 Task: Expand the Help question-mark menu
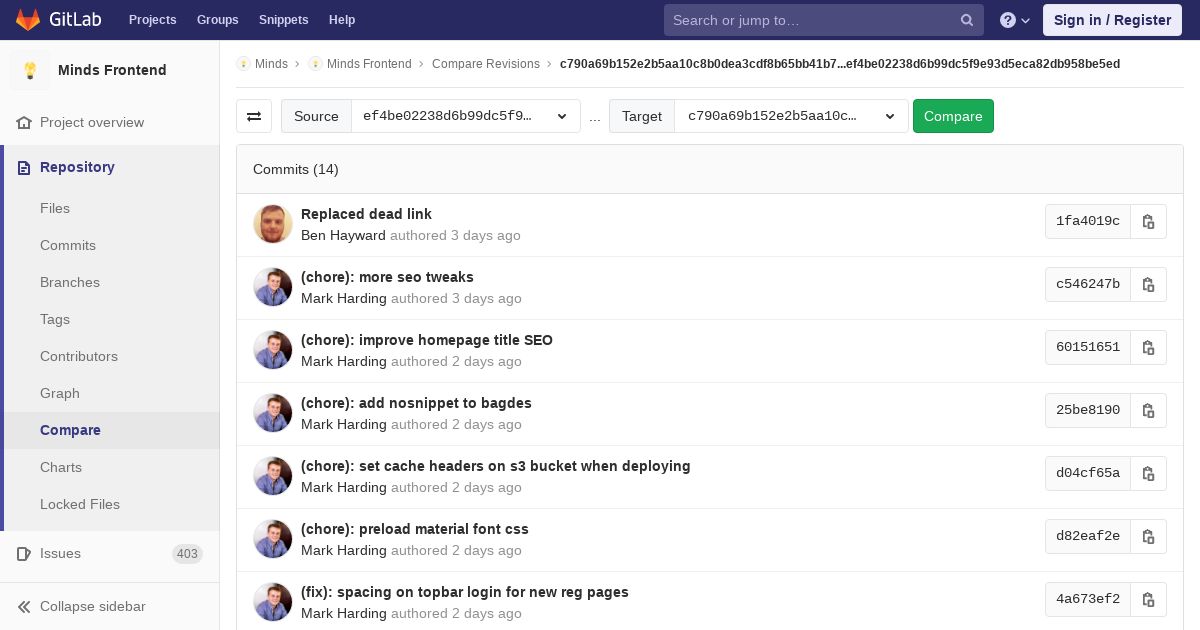click(1015, 20)
